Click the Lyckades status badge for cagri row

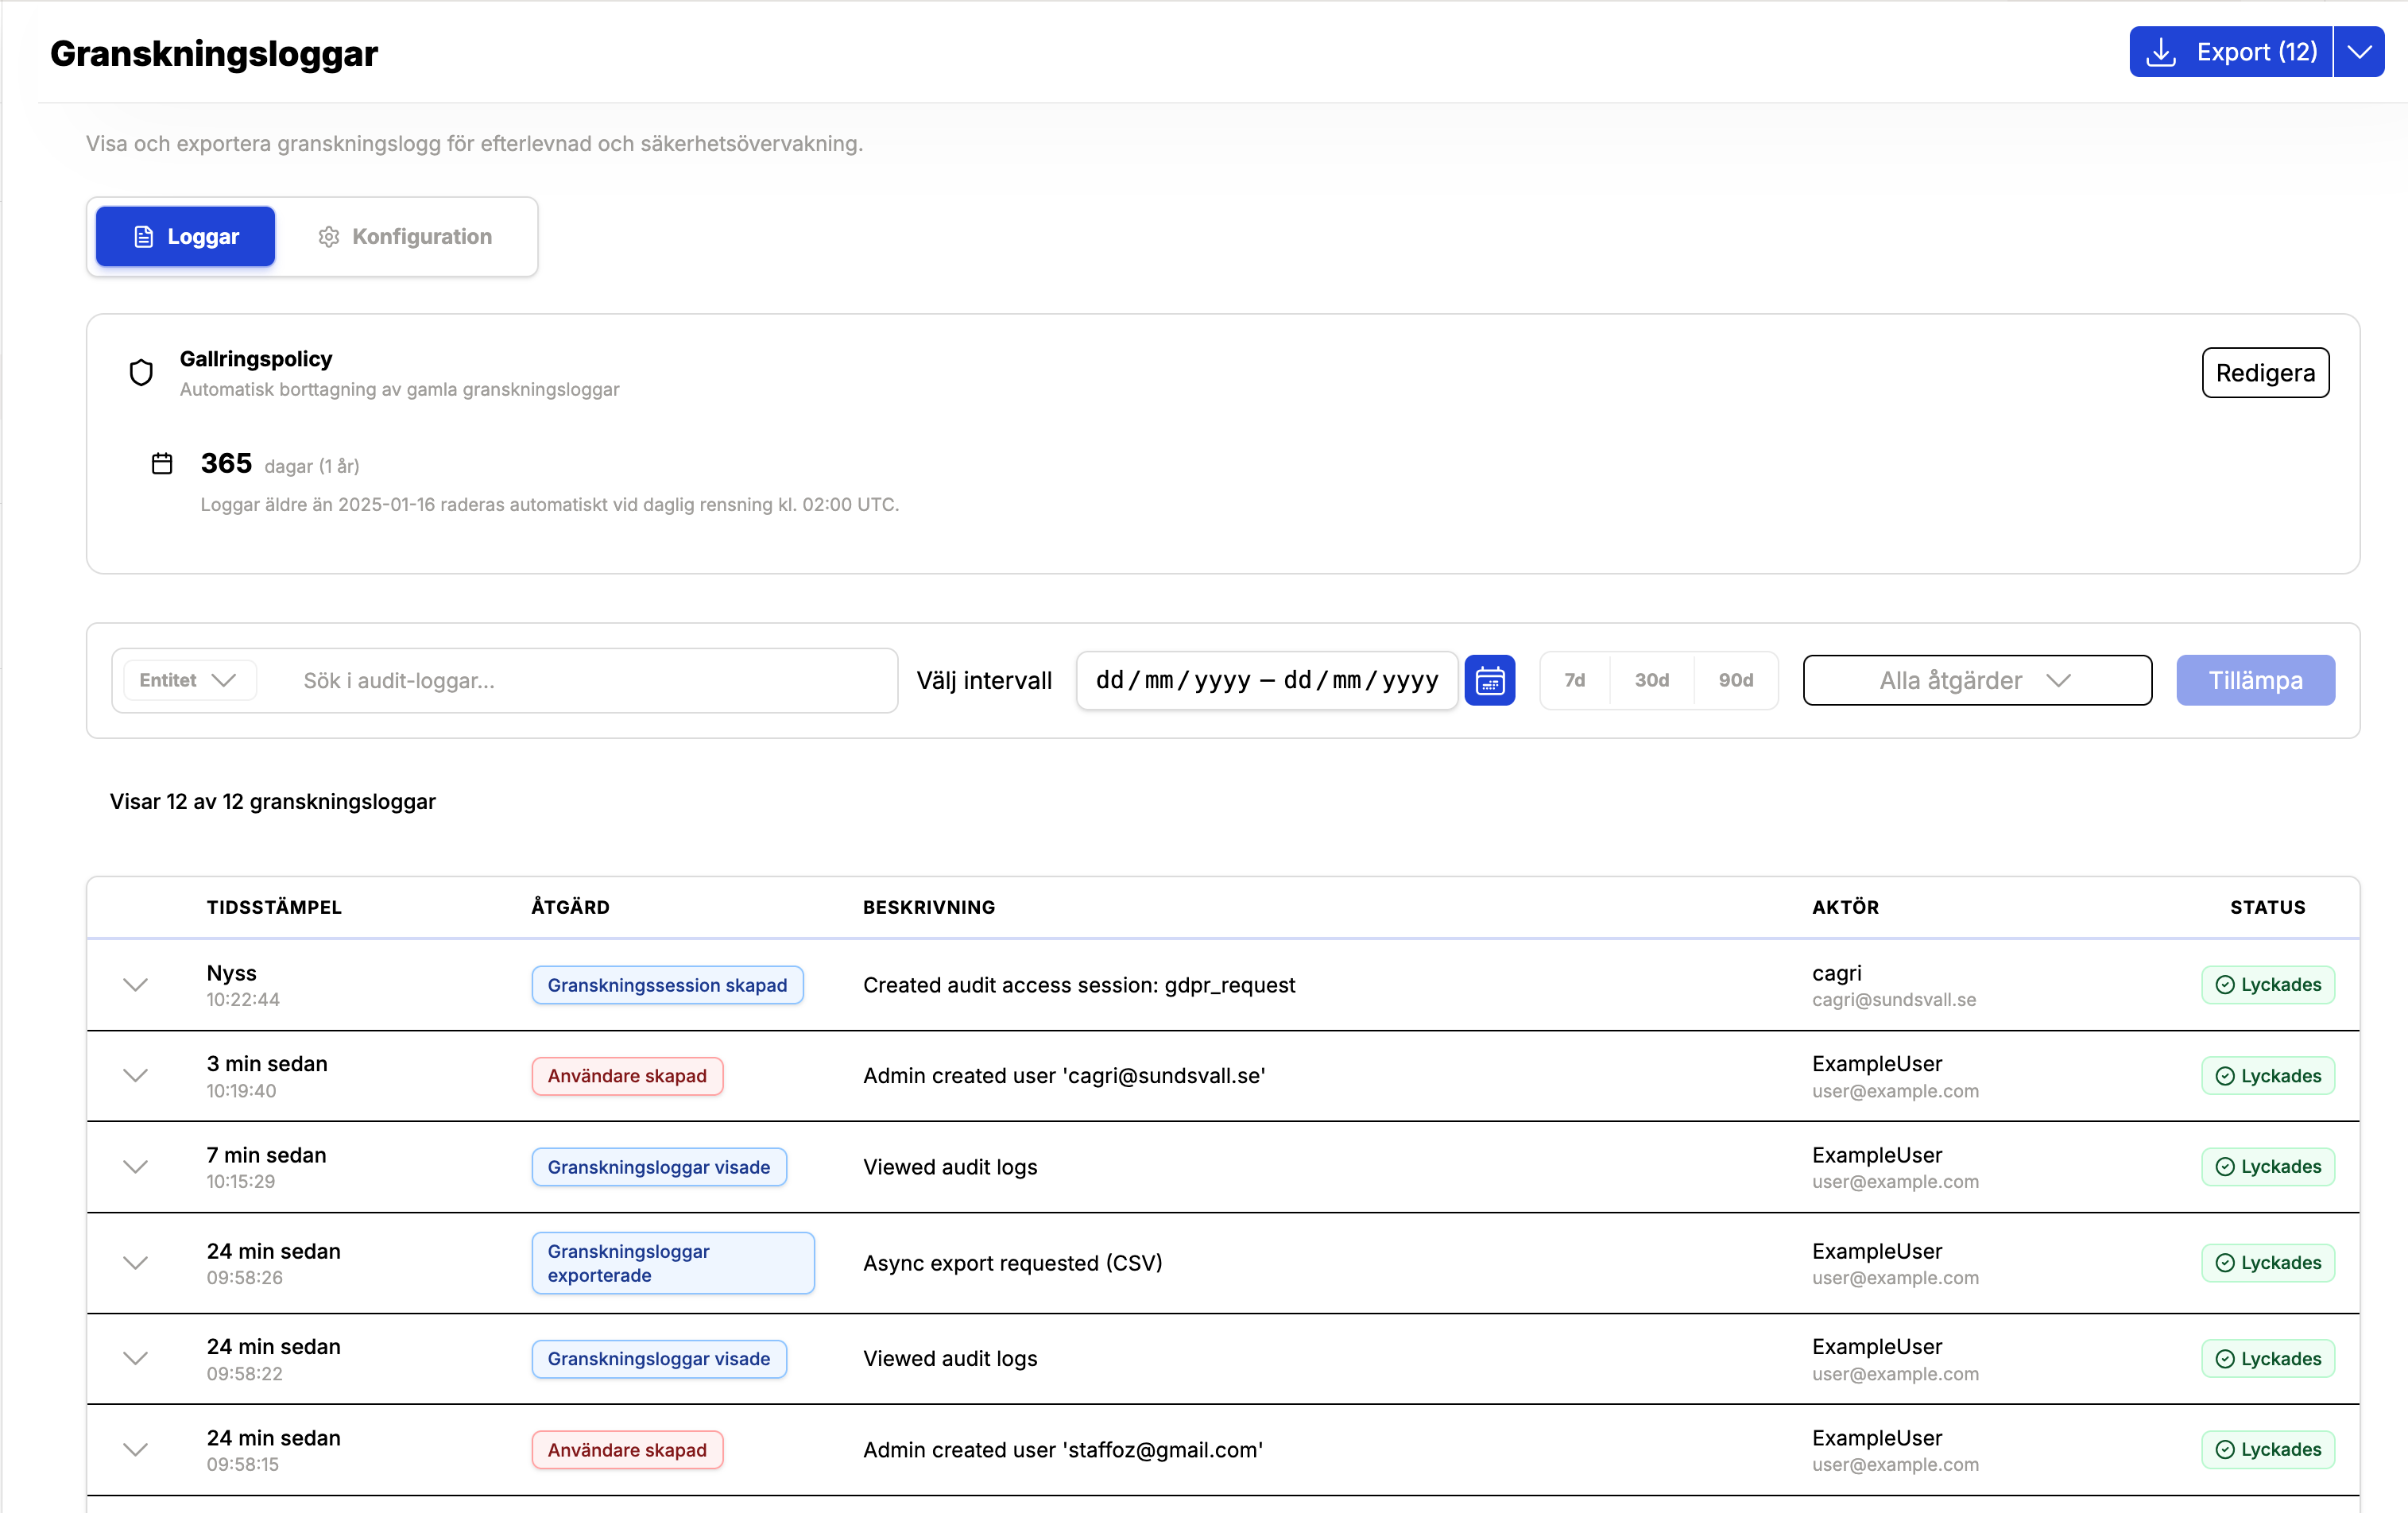[x=2267, y=985]
